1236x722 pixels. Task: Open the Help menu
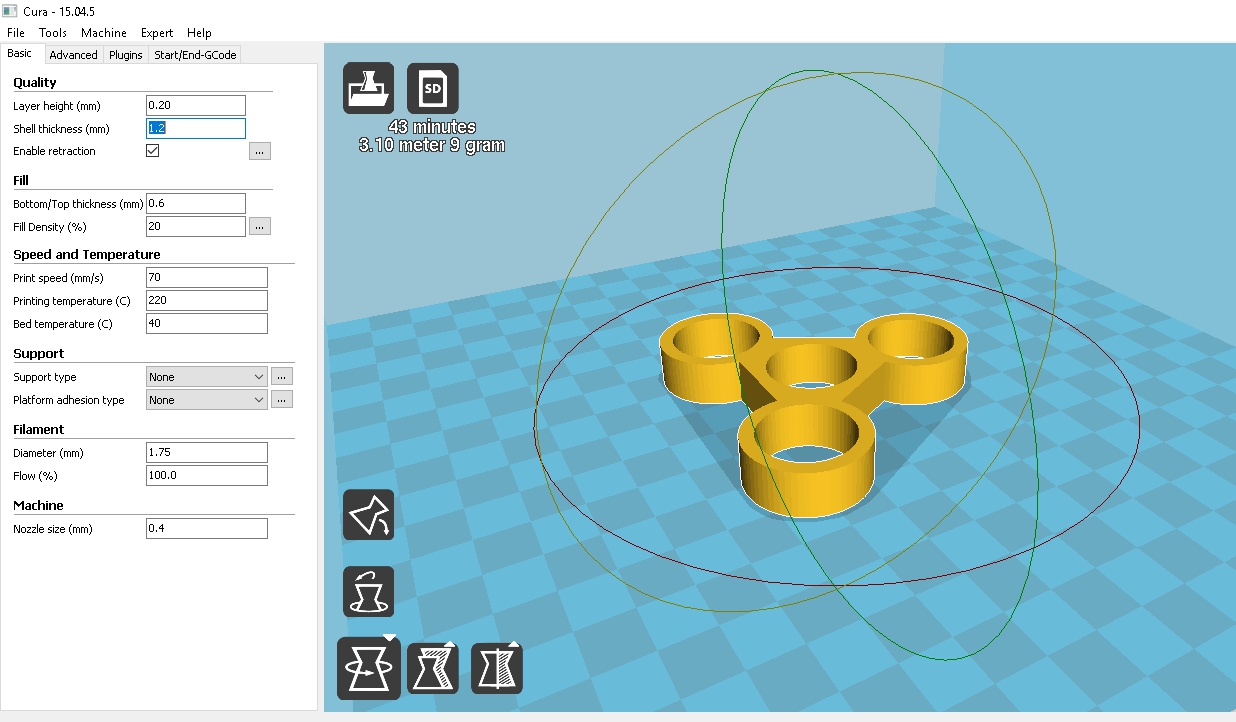(199, 33)
